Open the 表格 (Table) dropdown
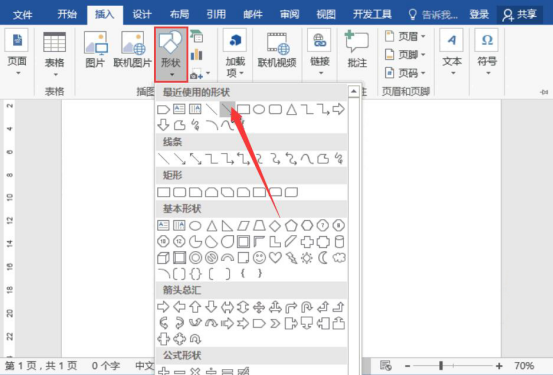The width and height of the screenshot is (553, 375). coord(54,54)
